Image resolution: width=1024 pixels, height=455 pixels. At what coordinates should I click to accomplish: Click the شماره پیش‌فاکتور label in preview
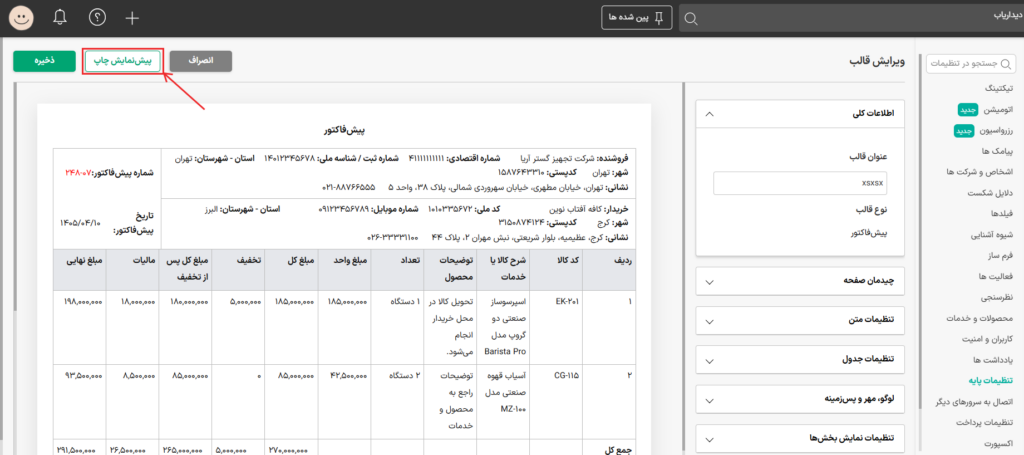(124, 173)
